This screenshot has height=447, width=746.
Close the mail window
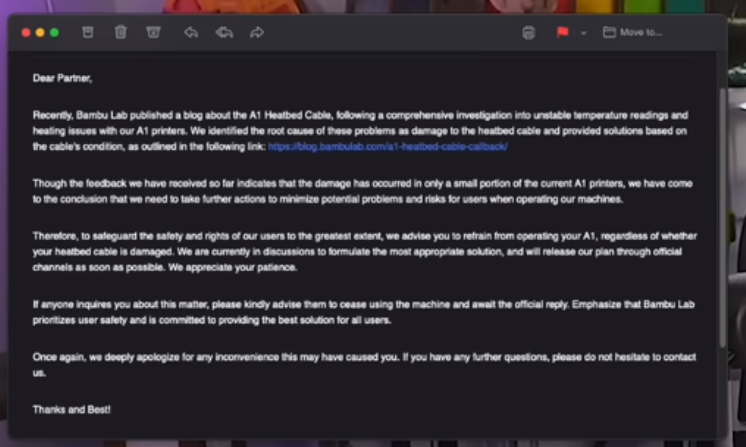pyautogui.click(x=26, y=32)
